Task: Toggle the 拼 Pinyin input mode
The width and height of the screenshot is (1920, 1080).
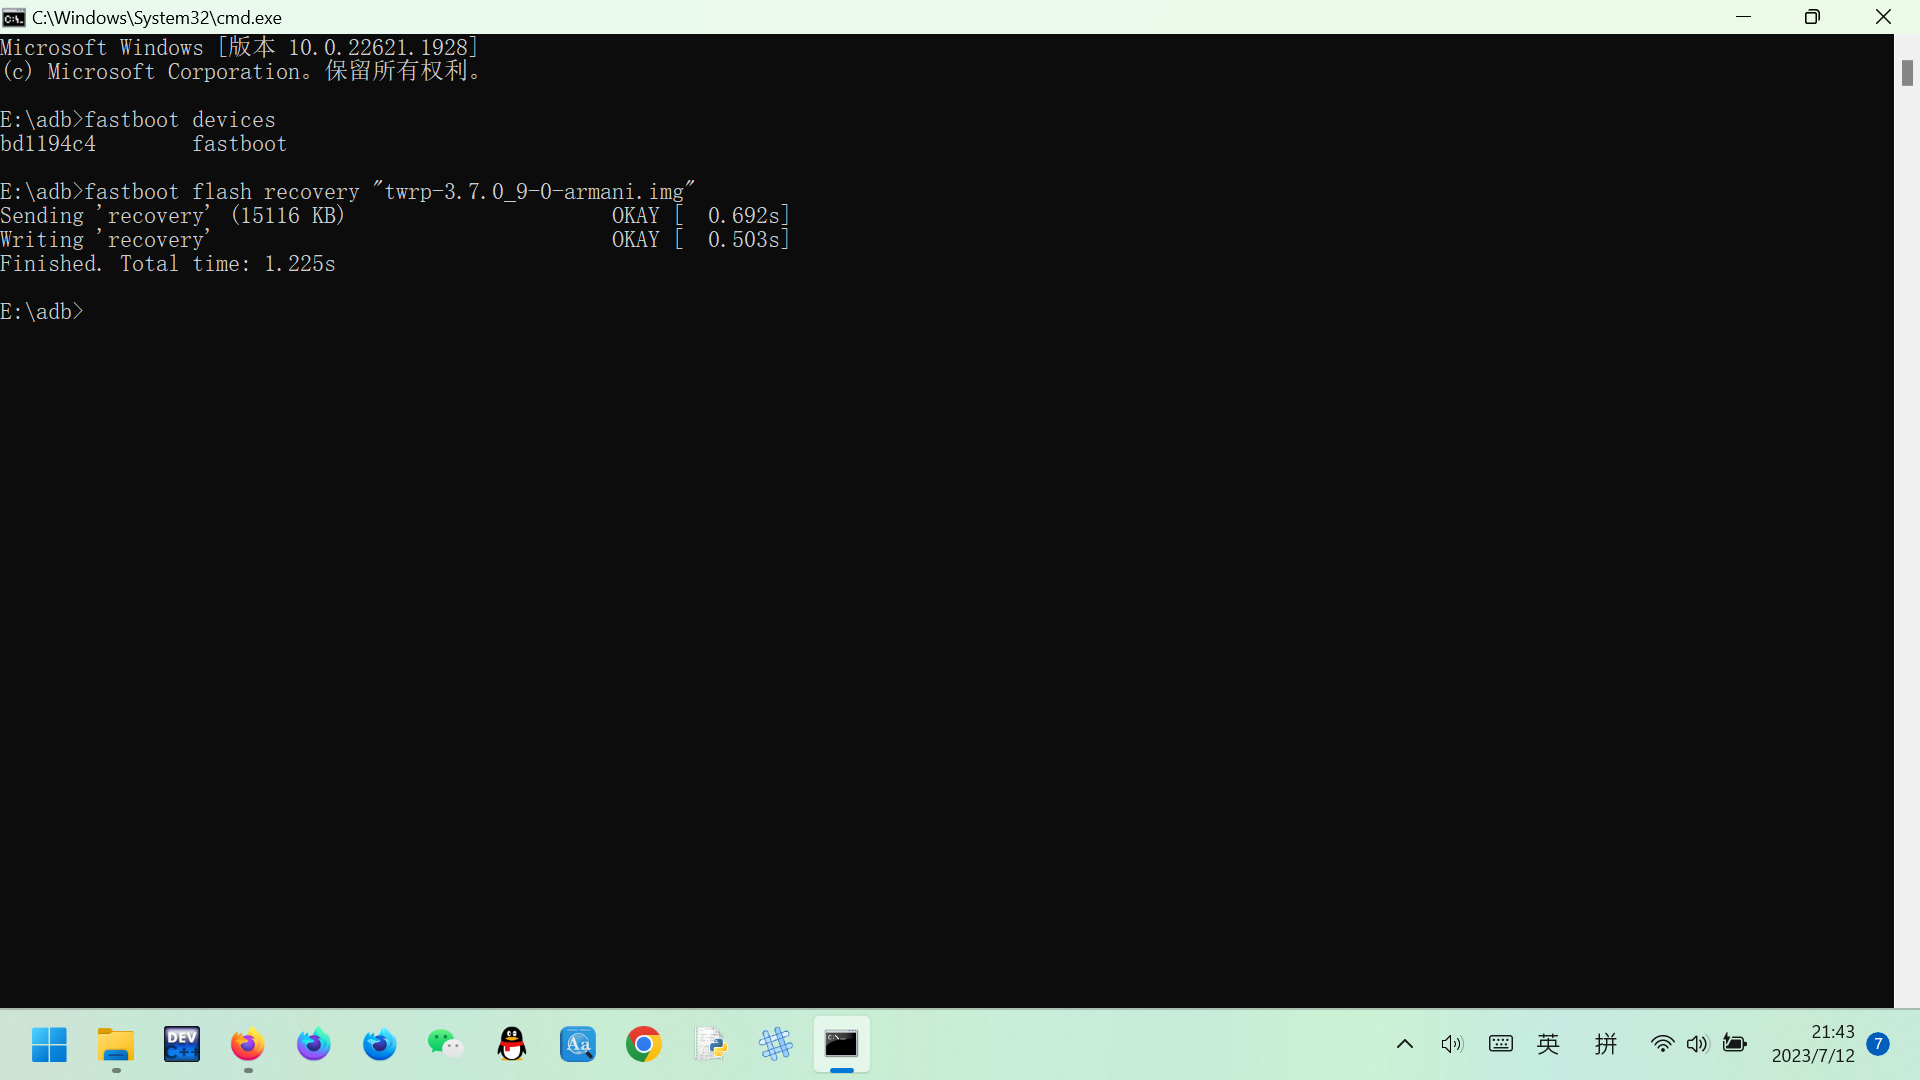Action: click(1606, 1045)
